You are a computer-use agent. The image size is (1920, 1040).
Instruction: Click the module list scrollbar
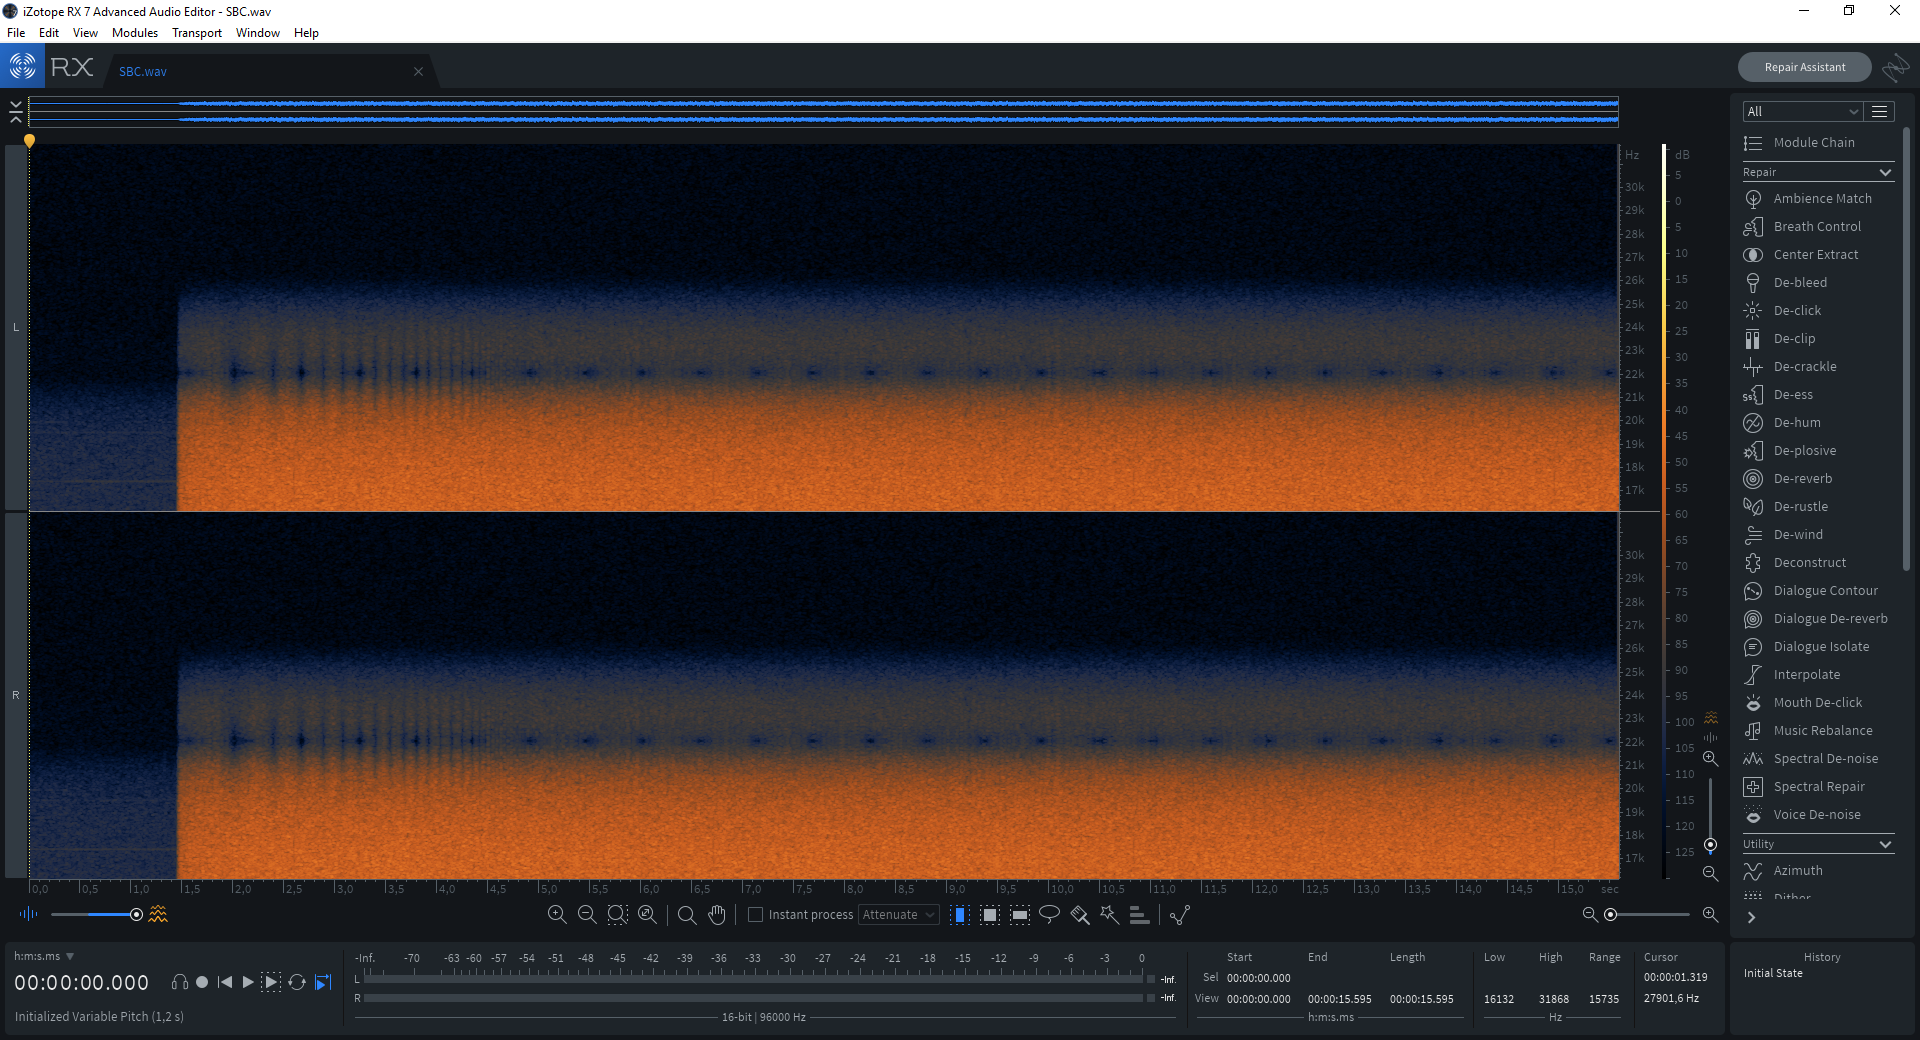pos(1906,350)
